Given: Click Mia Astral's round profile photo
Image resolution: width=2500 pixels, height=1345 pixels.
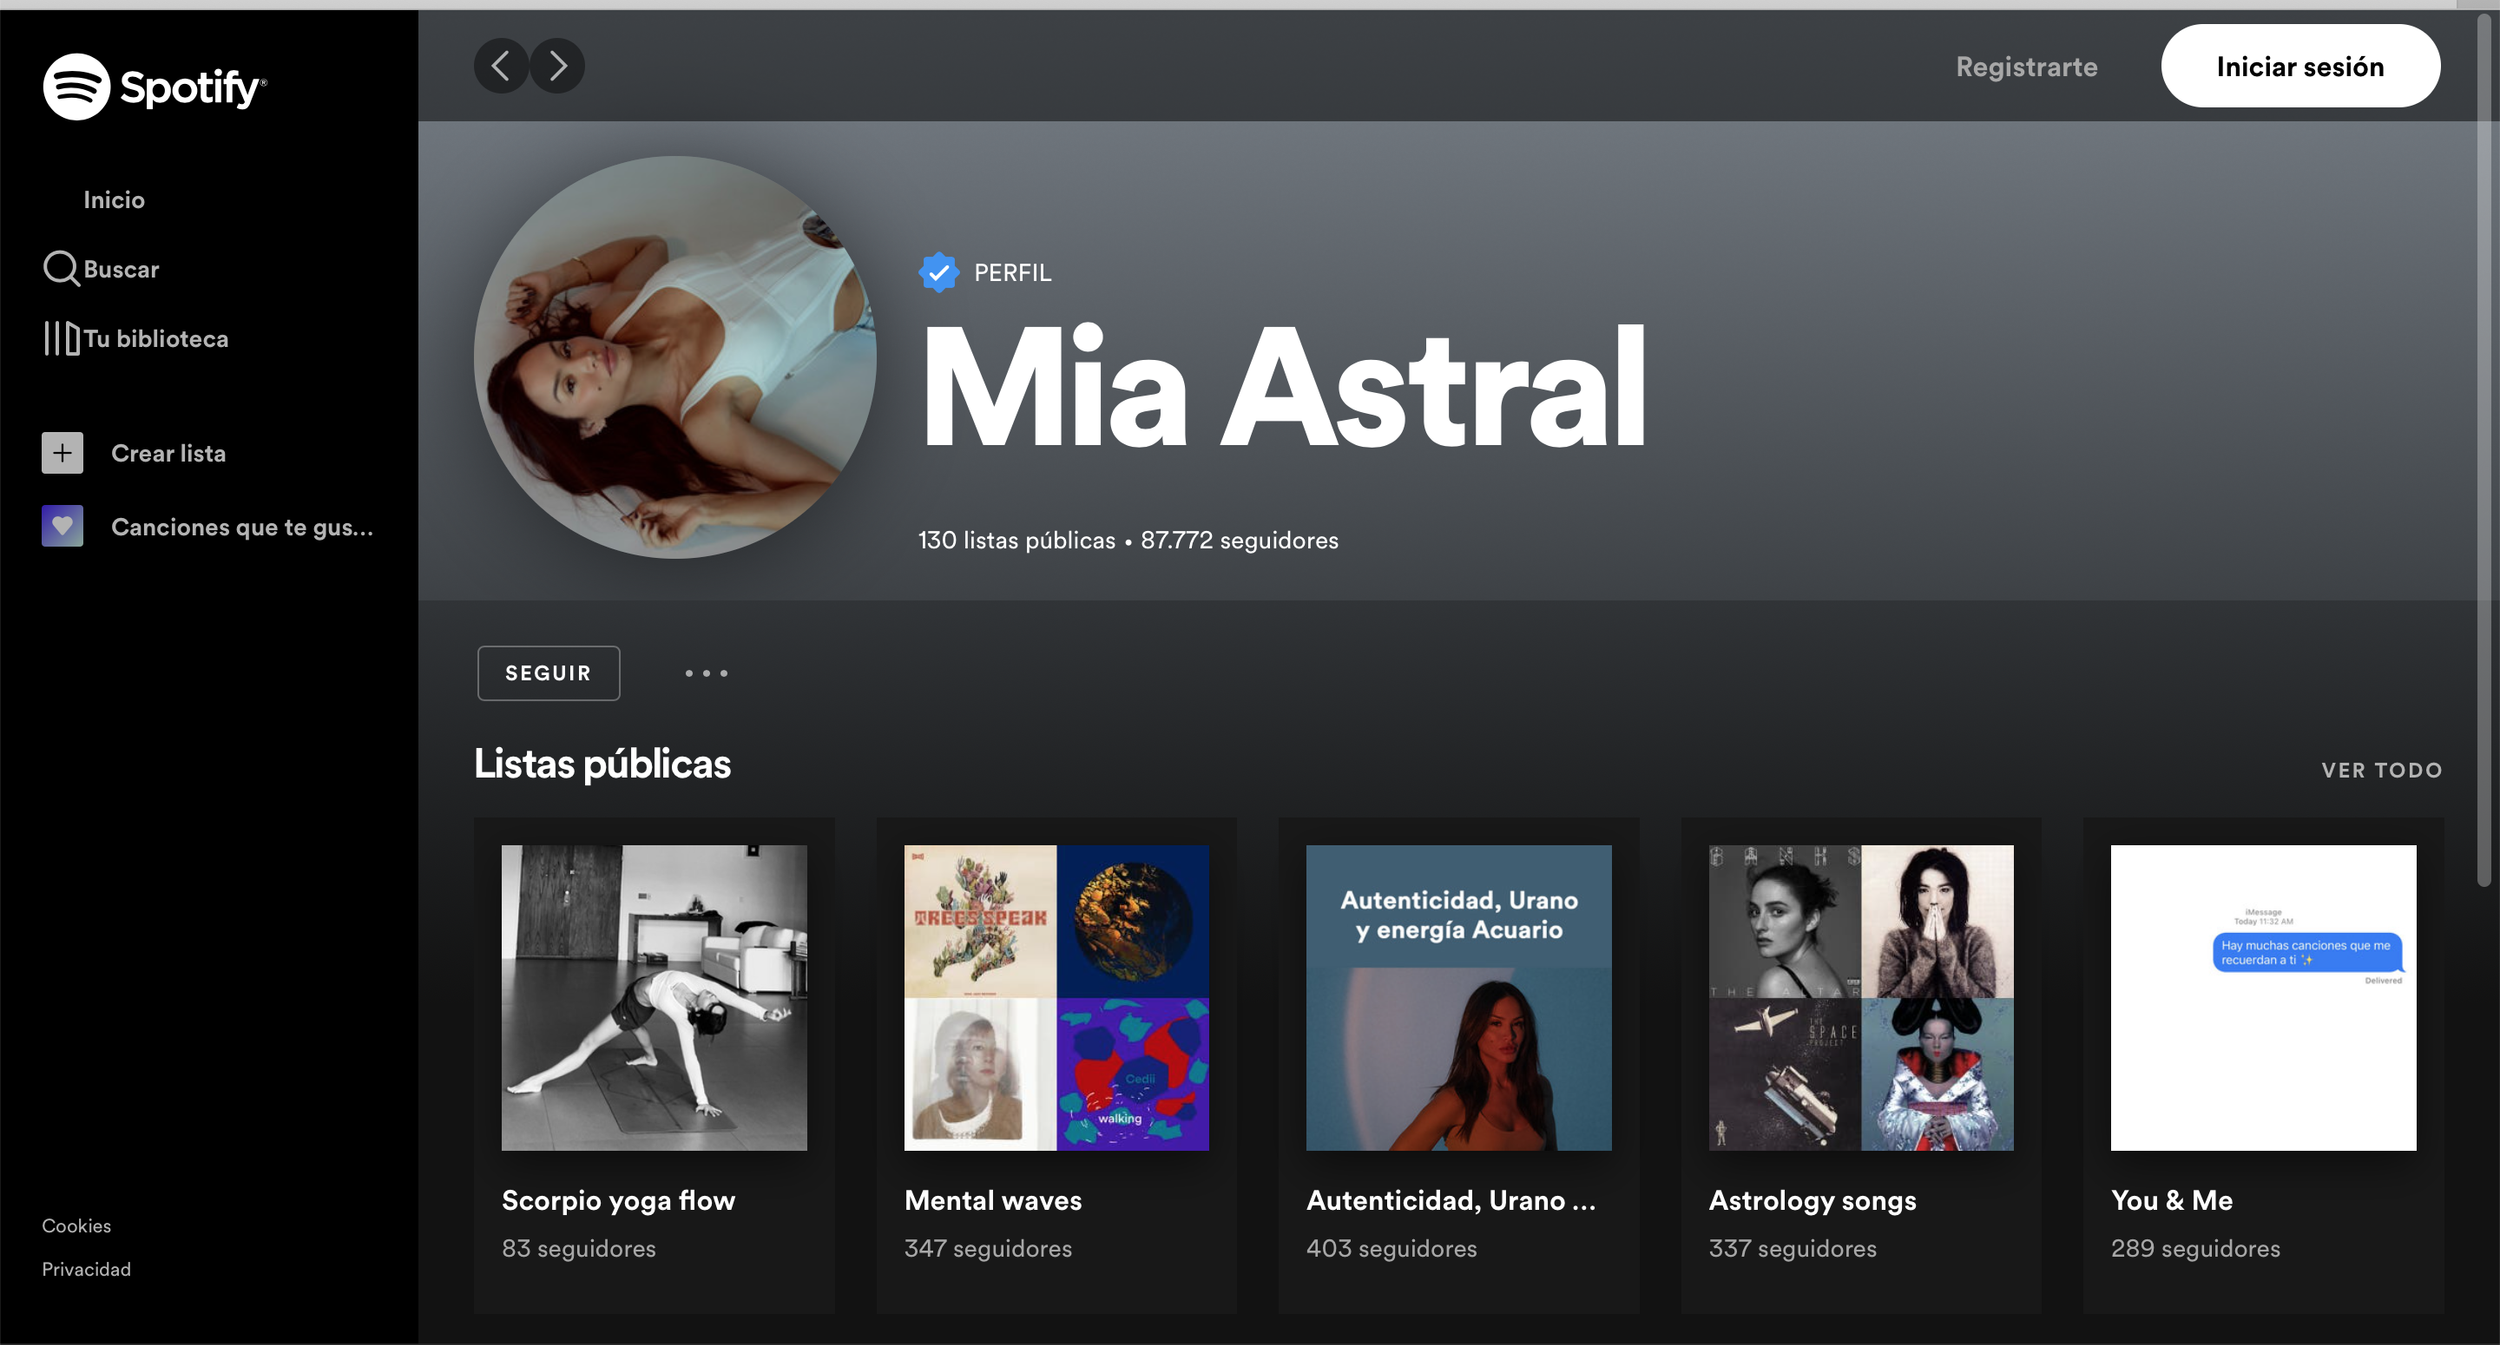Looking at the screenshot, I should point(675,357).
